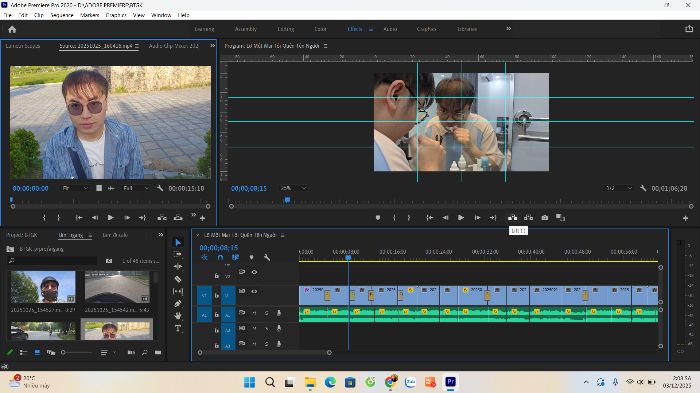This screenshot has width=700, height=393.
Task: Expand Project panel group overflow chevrons
Action: pyautogui.click(x=161, y=235)
